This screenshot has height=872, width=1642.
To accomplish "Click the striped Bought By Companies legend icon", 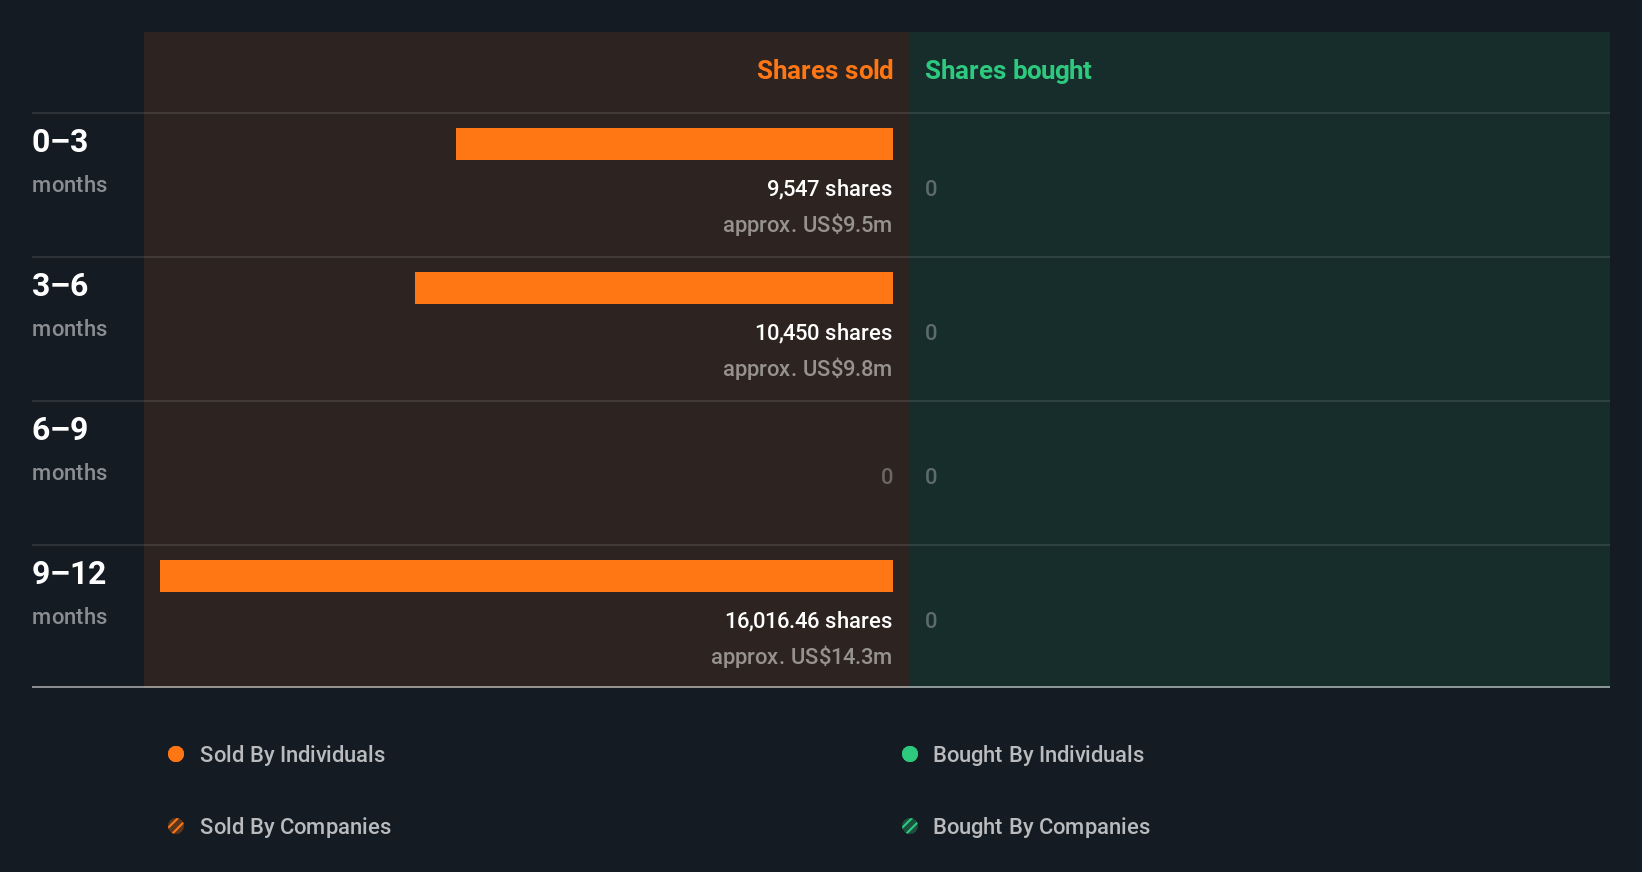I will [910, 826].
